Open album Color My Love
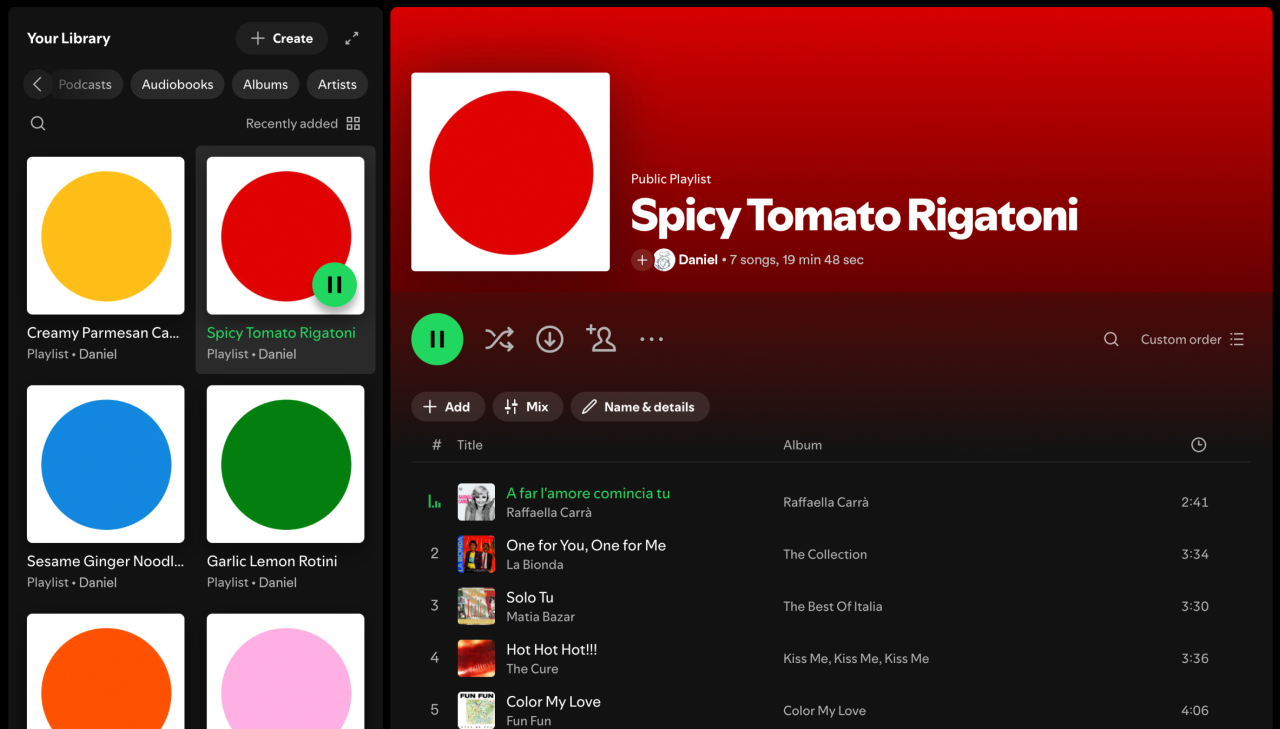This screenshot has height=729, width=1280. click(824, 711)
